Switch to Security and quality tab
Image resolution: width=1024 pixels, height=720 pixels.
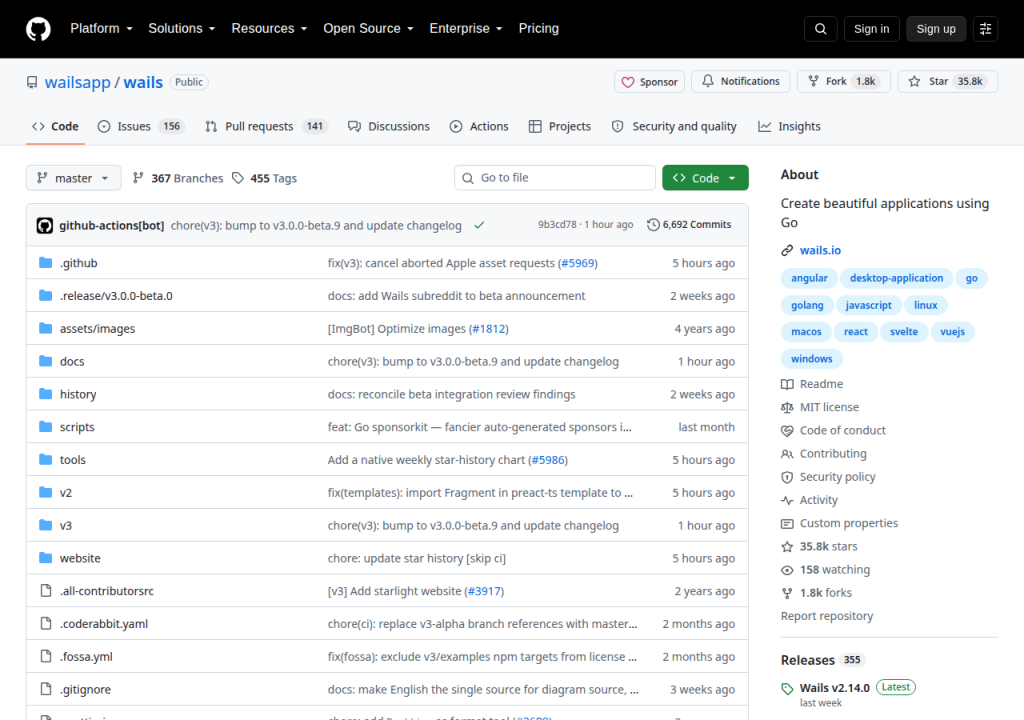coord(674,127)
